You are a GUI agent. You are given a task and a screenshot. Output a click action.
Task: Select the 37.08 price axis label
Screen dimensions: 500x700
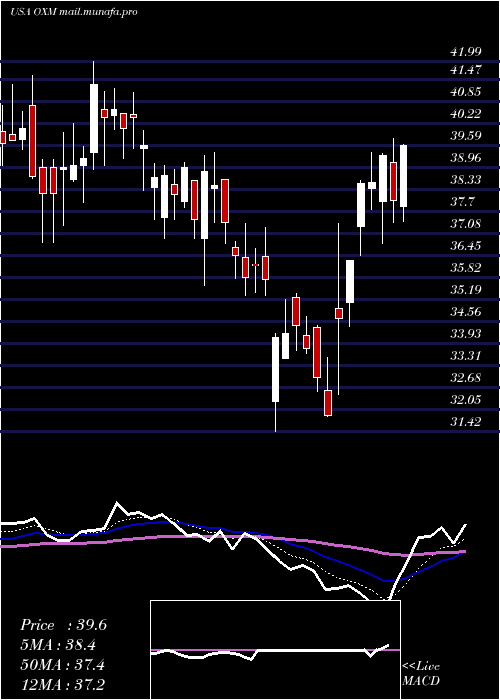point(466,224)
